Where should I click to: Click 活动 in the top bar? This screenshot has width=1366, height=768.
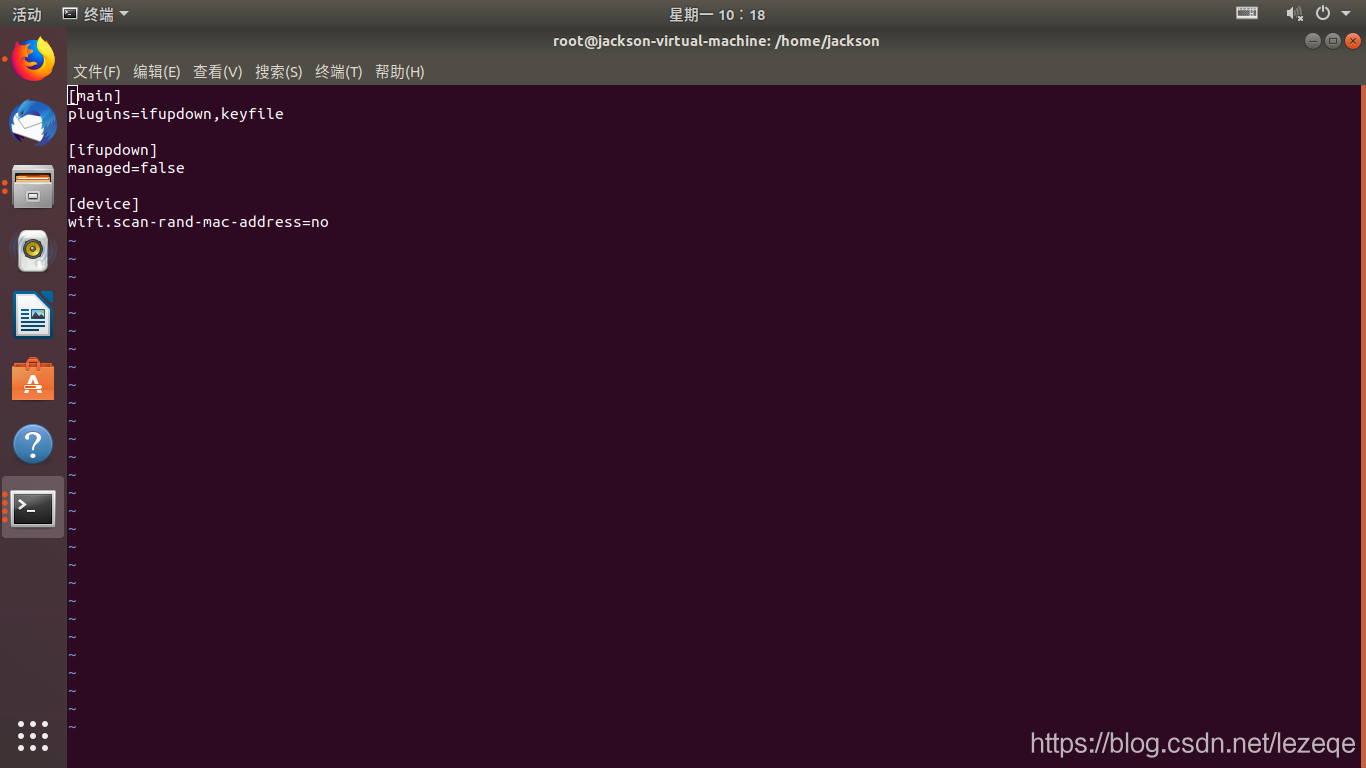(26, 13)
